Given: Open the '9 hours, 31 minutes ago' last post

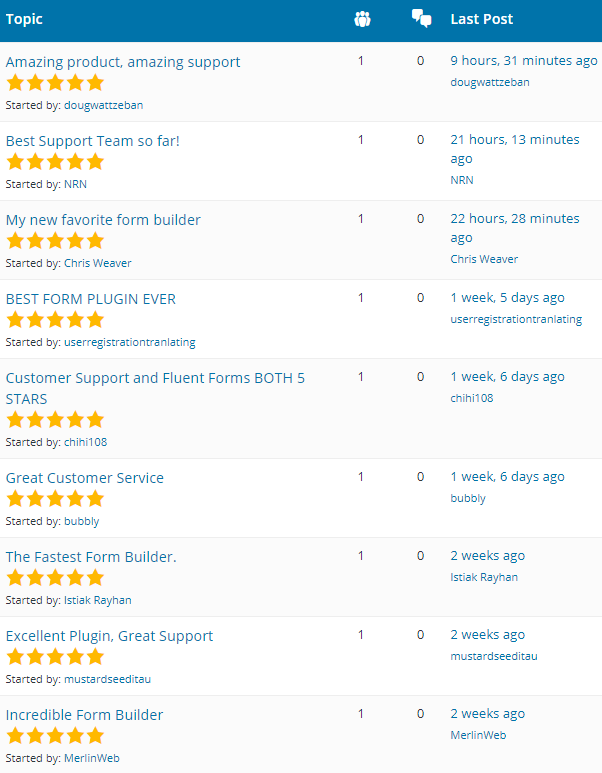Looking at the screenshot, I should pos(523,61).
